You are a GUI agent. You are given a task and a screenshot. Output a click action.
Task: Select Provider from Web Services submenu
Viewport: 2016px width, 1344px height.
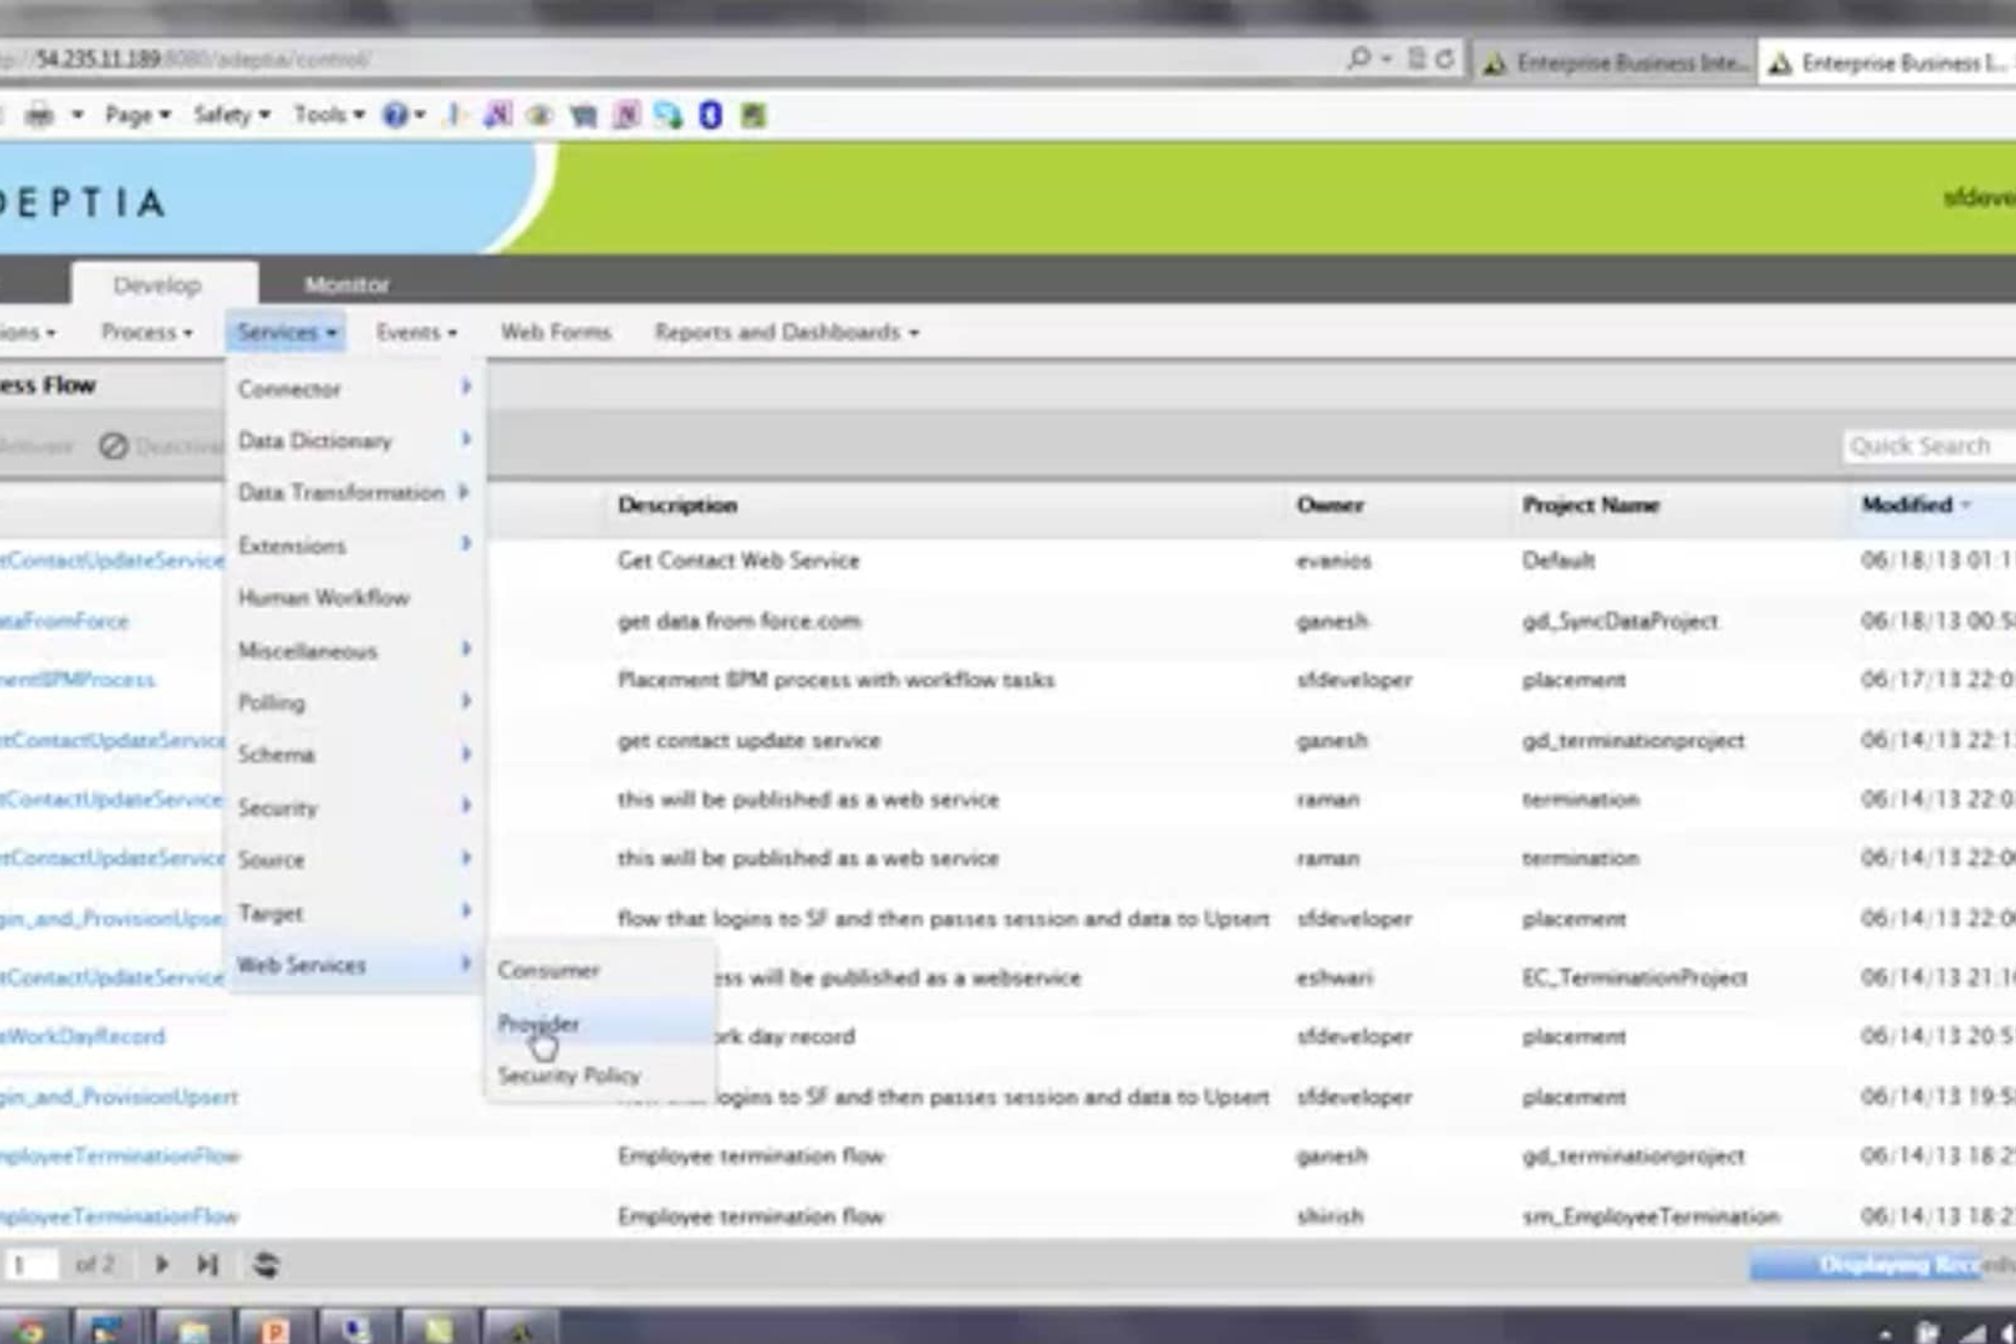539,1023
